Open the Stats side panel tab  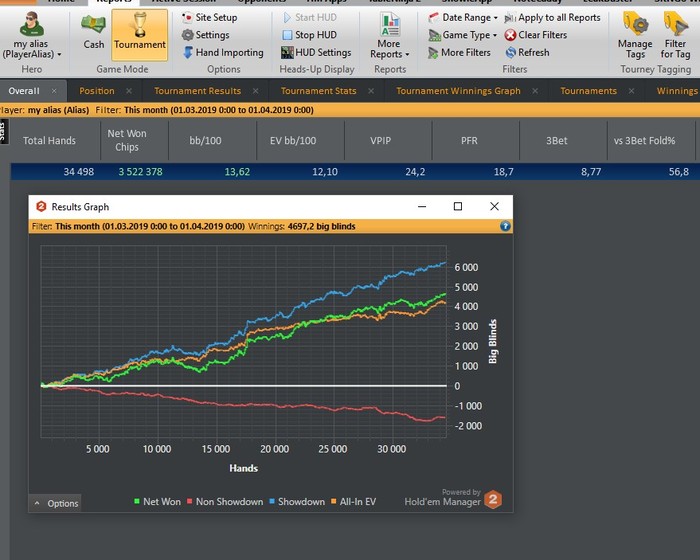click(x=4, y=132)
